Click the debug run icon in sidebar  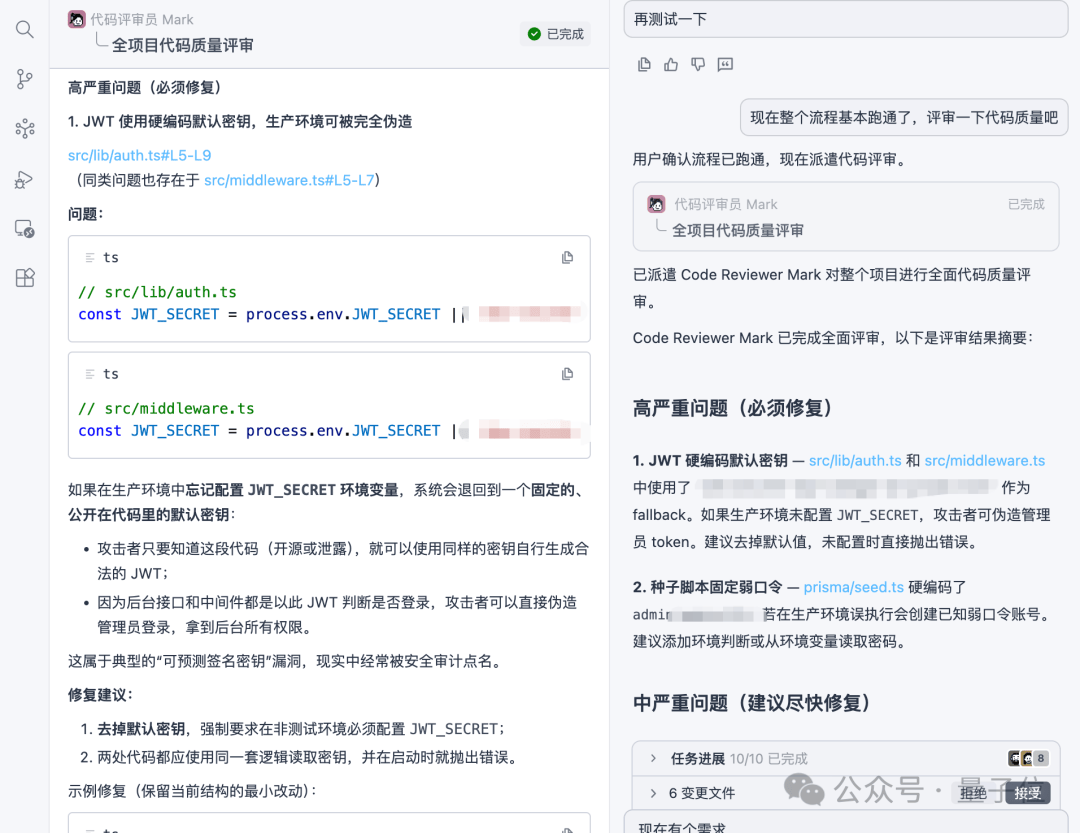point(24,179)
